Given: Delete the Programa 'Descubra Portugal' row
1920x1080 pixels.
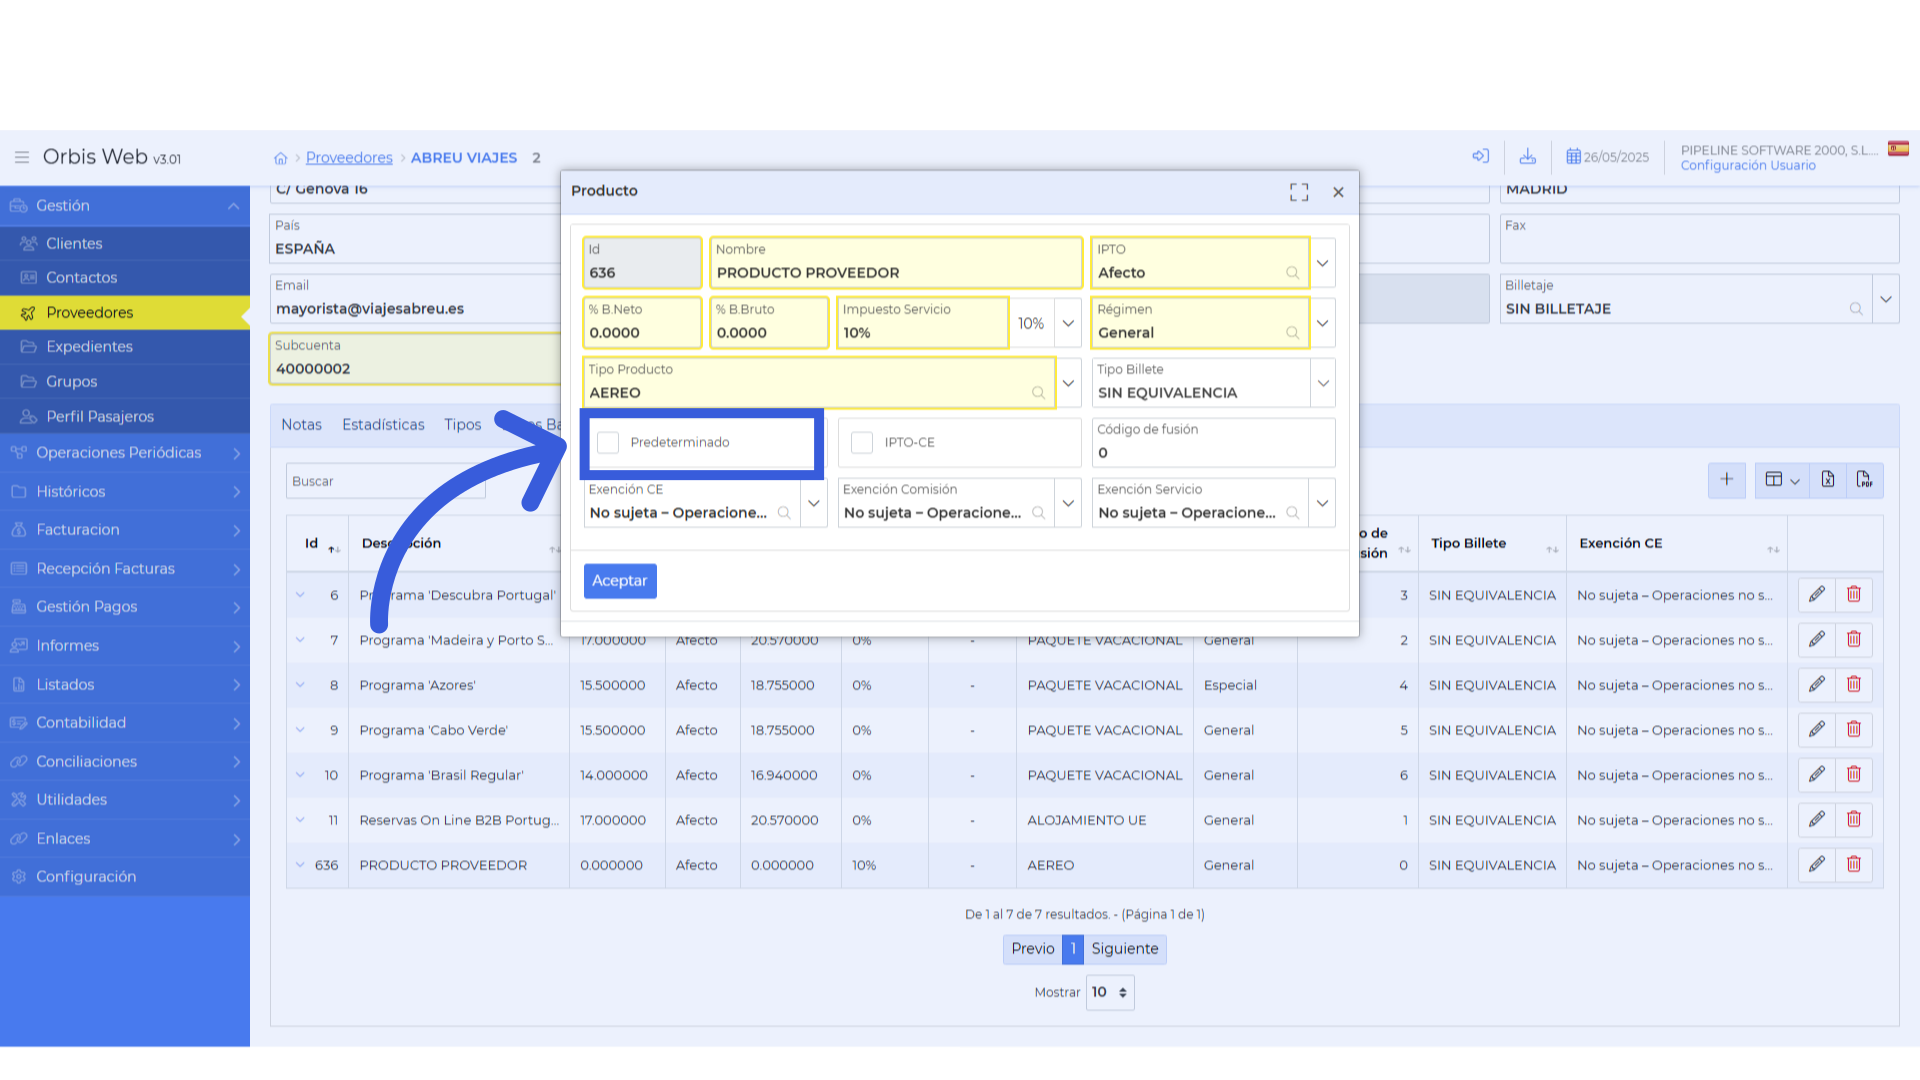Looking at the screenshot, I should 1854,594.
